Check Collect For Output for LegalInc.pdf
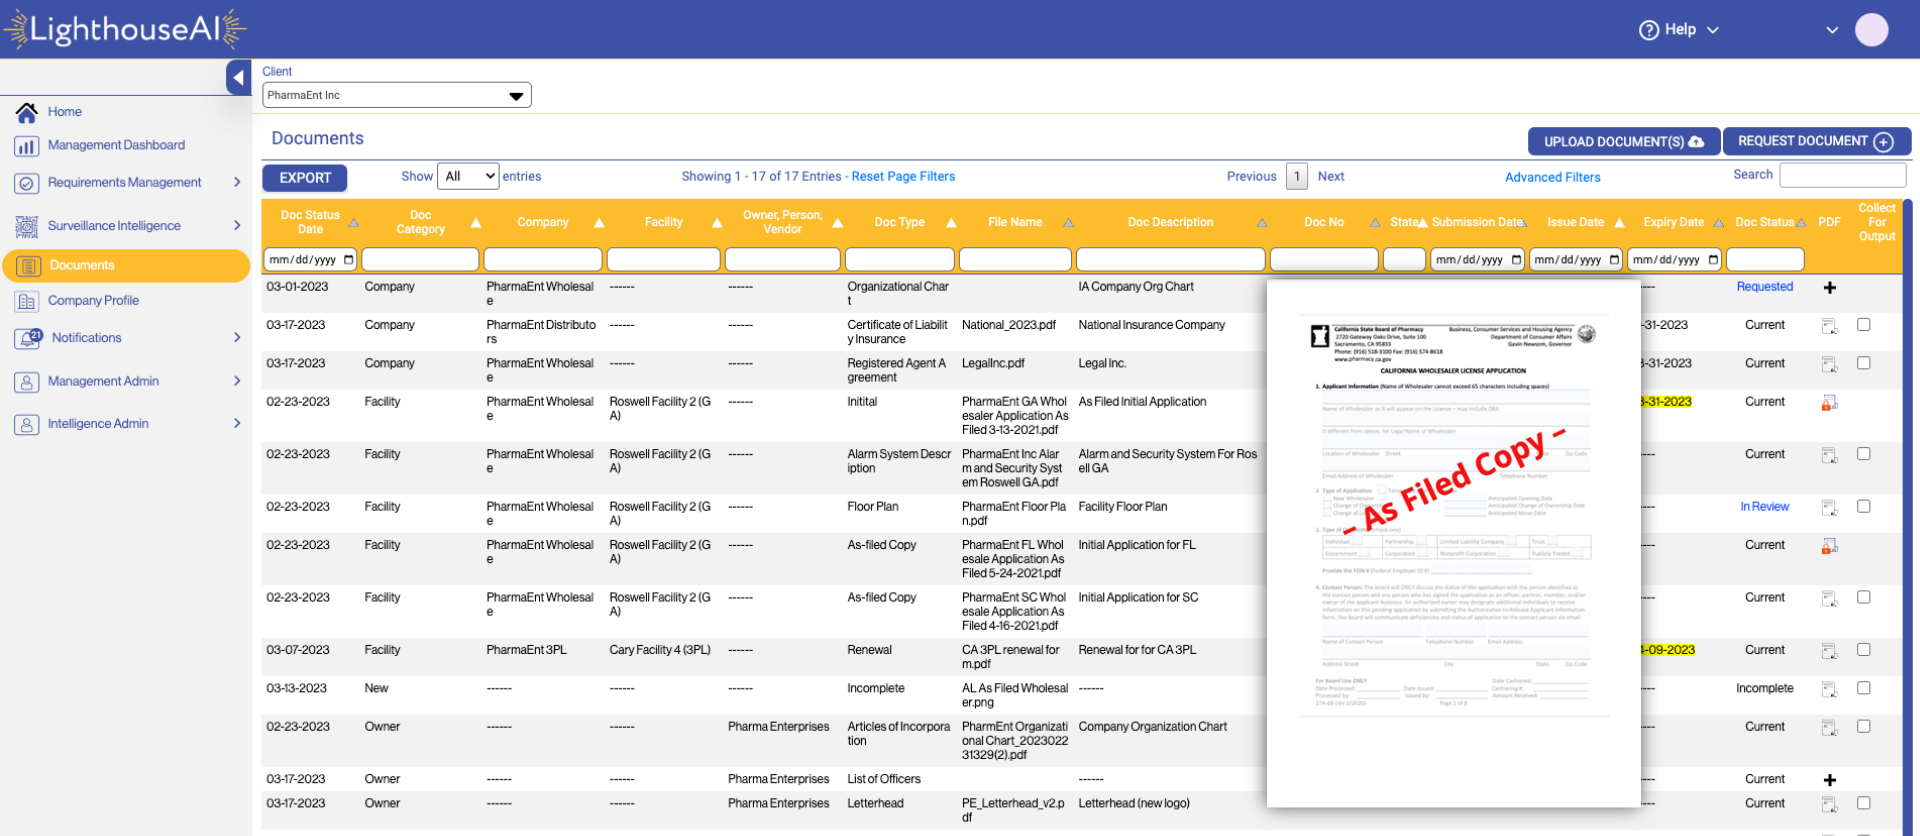 (1864, 363)
